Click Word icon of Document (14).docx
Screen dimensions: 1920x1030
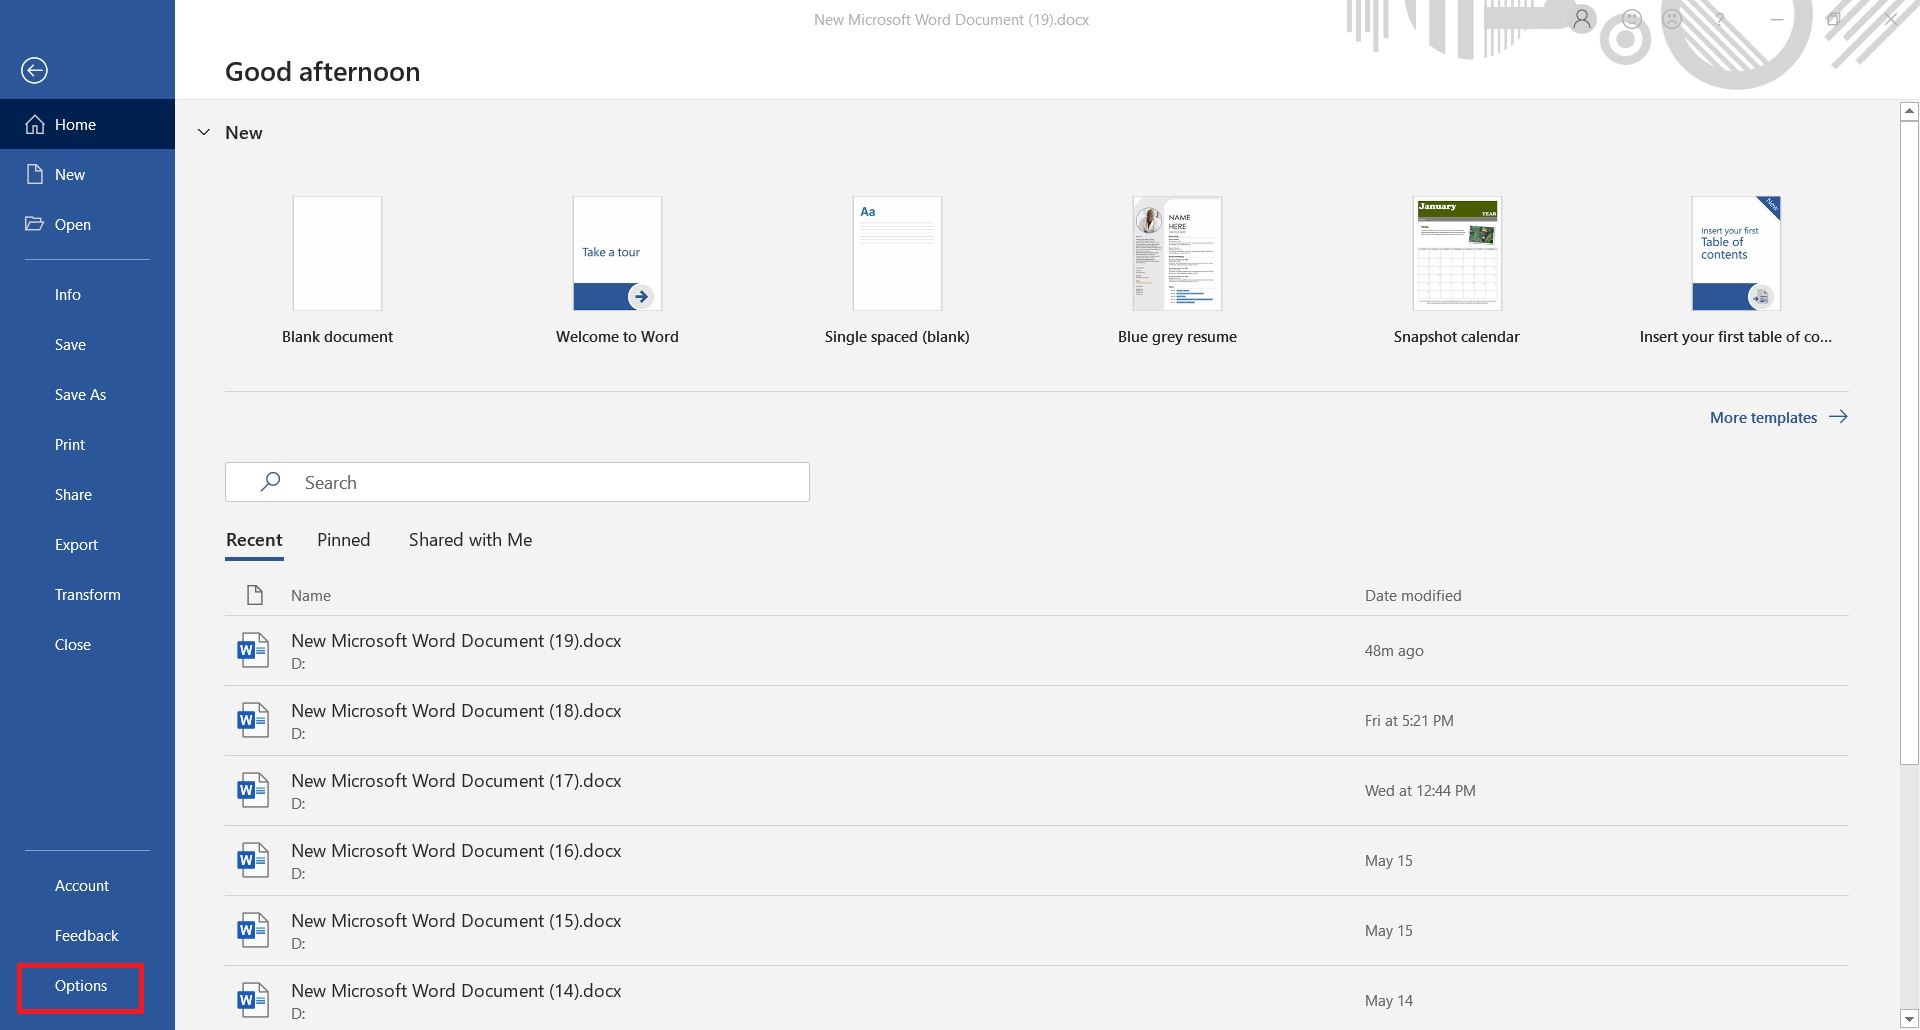coord(252,1000)
